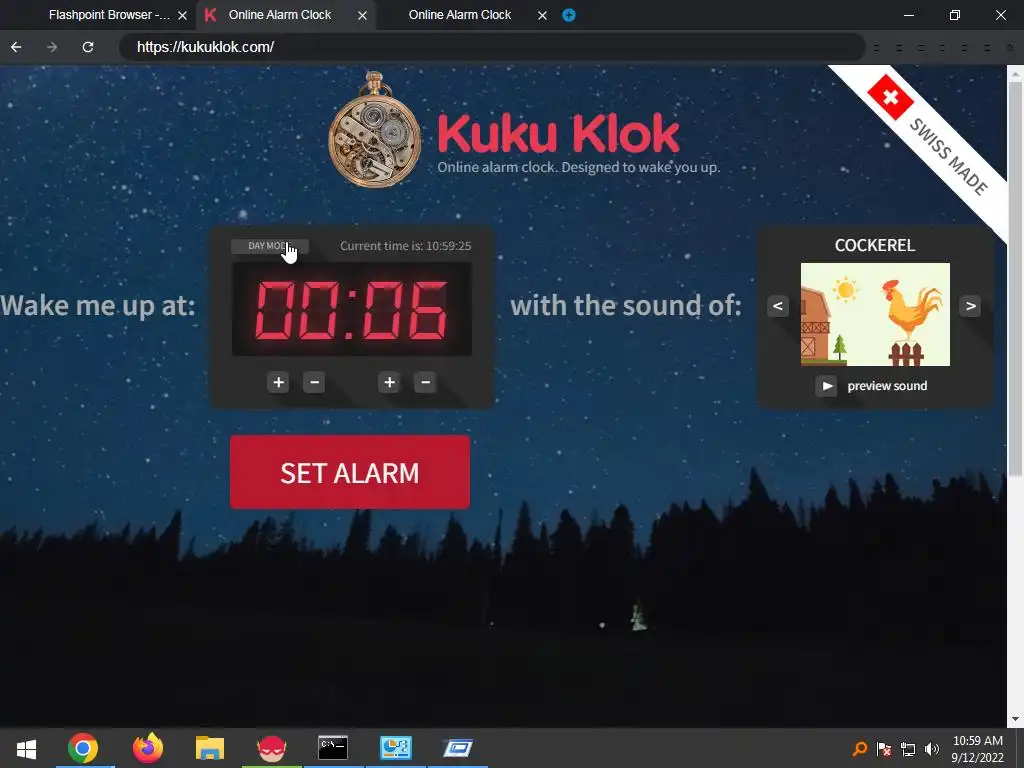Close the second Online Alarm Clock tab
Screen dimensions: 1024x768
[x=542, y=15]
